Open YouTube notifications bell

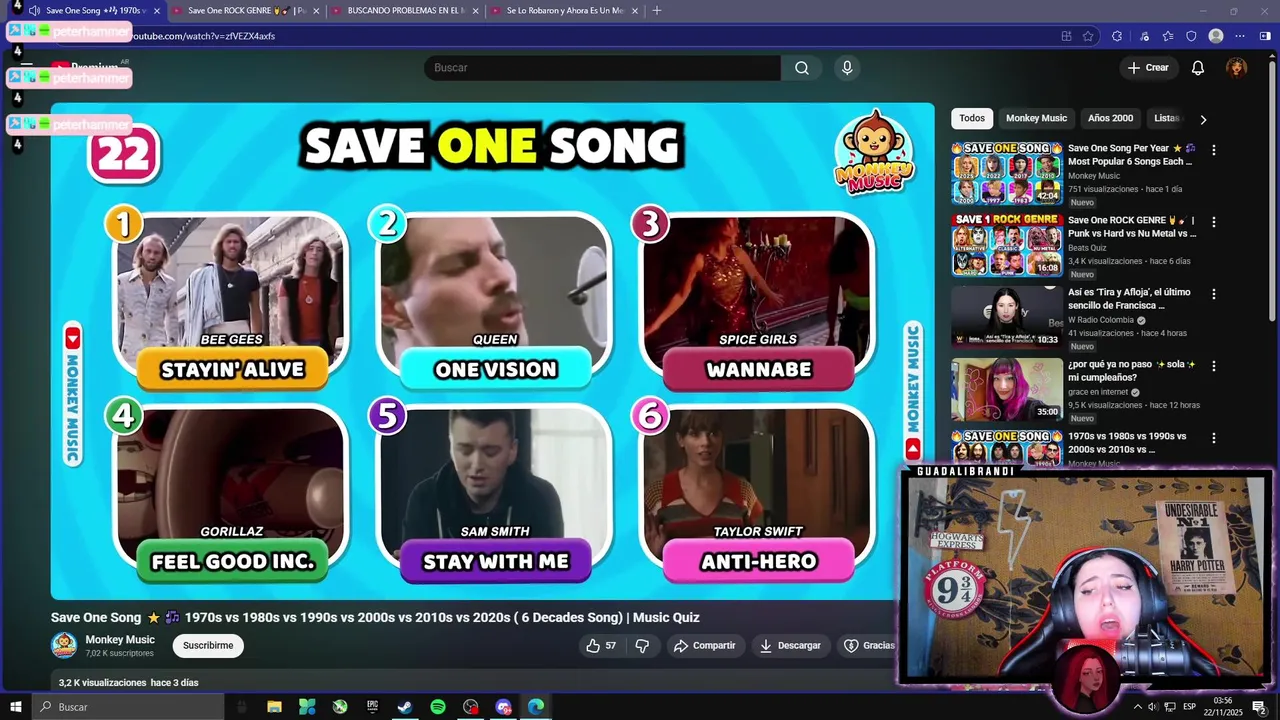pyautogui.click(x=1198, y=68)
